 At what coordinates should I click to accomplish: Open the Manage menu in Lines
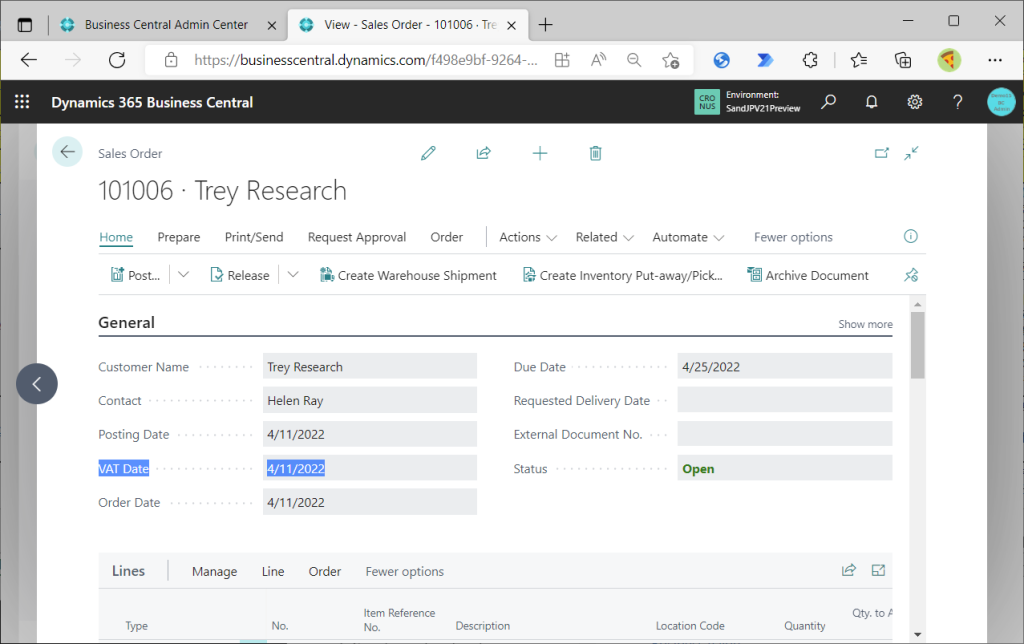click(x=214, y=572)
